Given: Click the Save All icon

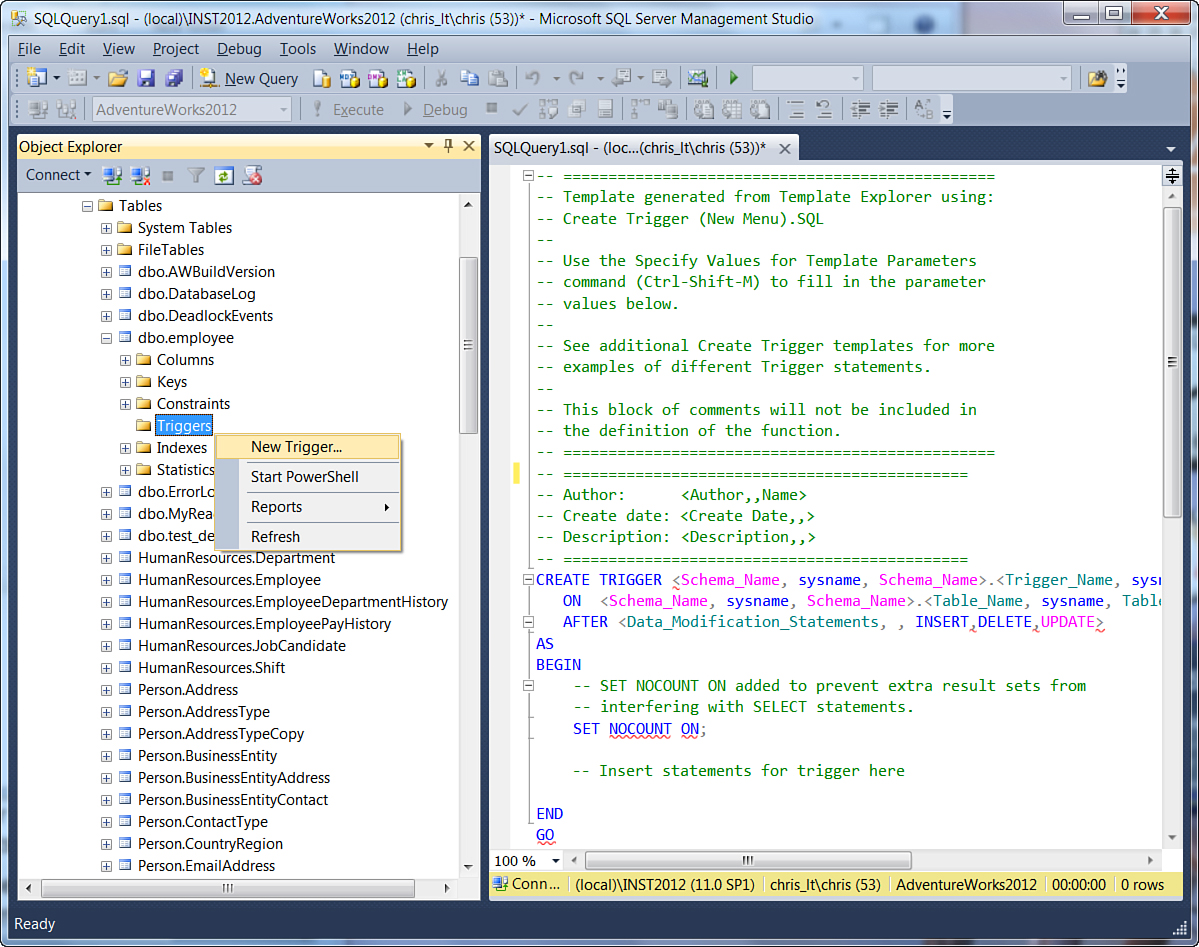Looking at the screenshot, I should (x=174, y=78).
